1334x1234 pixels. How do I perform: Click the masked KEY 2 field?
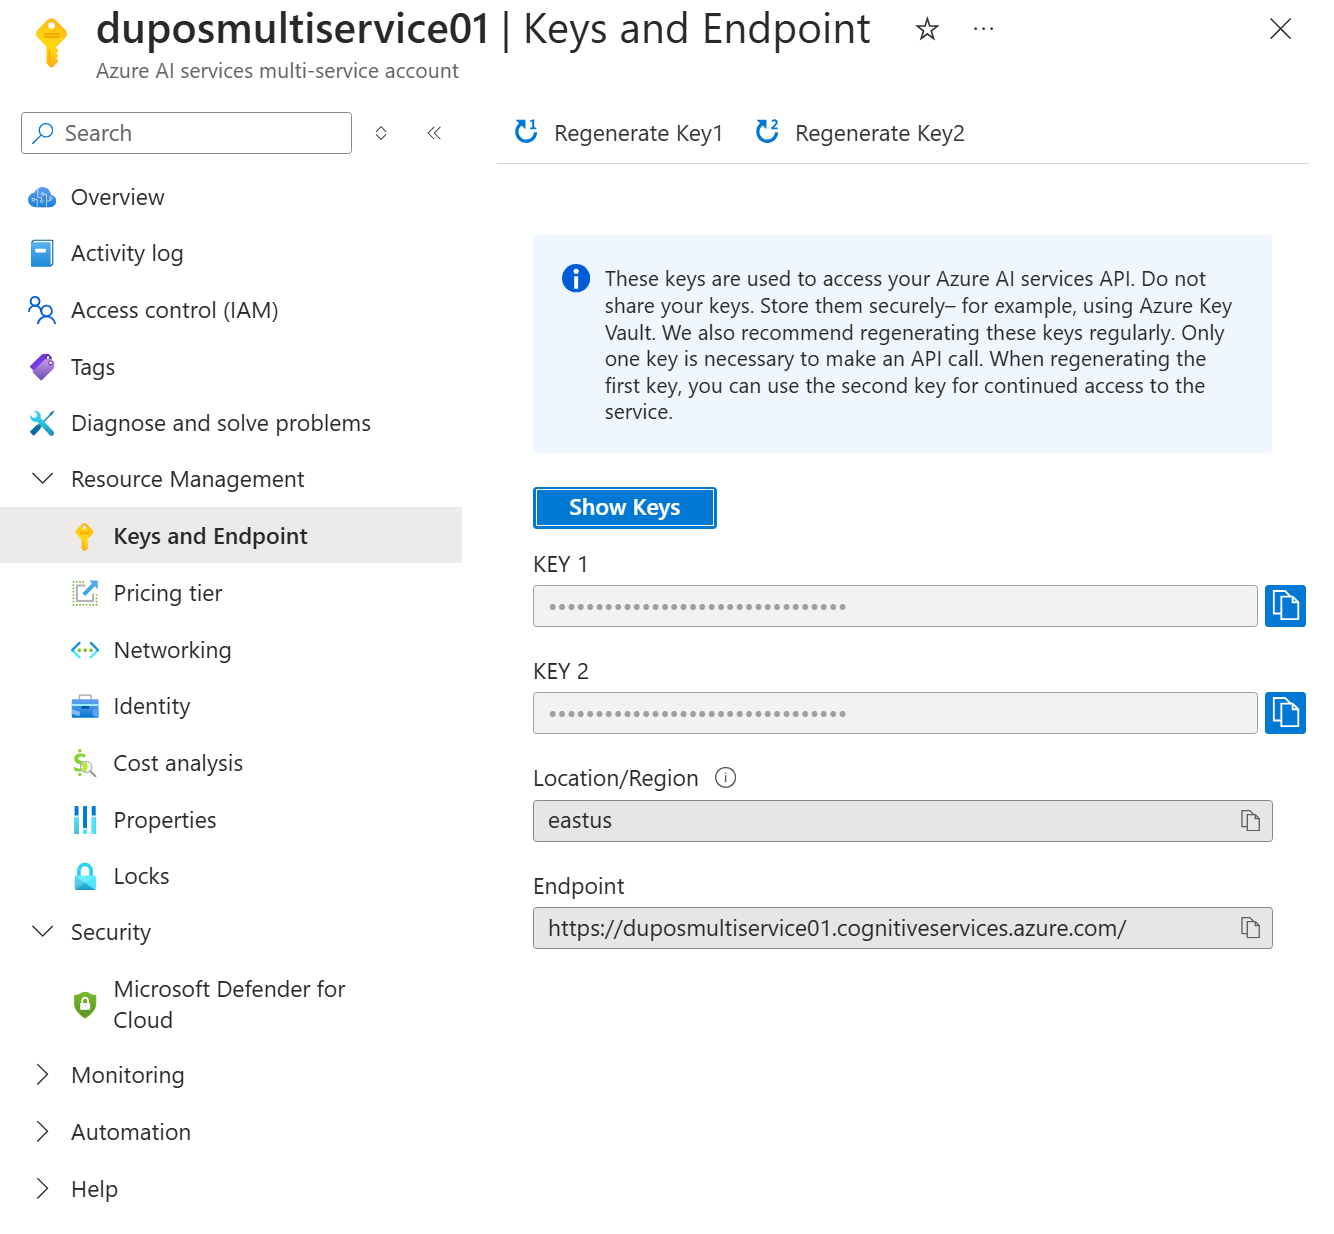895,713
